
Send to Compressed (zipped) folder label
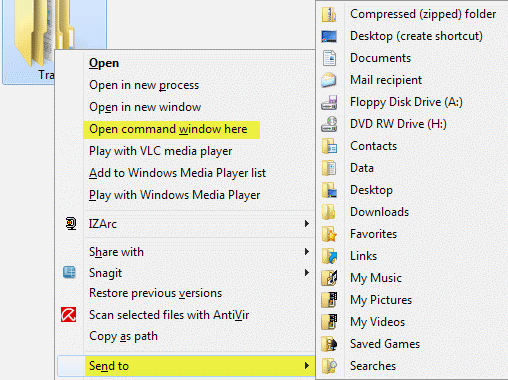(423, 14)
